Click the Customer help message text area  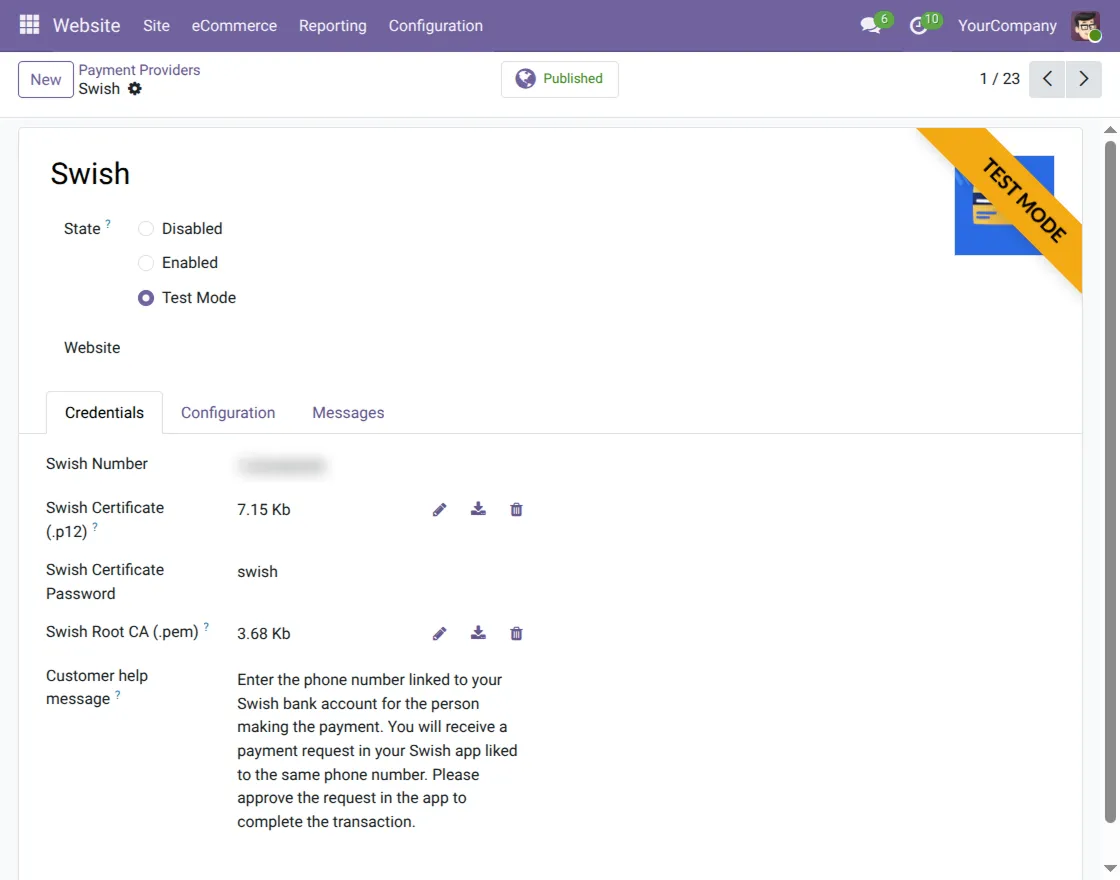tap(379, 751)
